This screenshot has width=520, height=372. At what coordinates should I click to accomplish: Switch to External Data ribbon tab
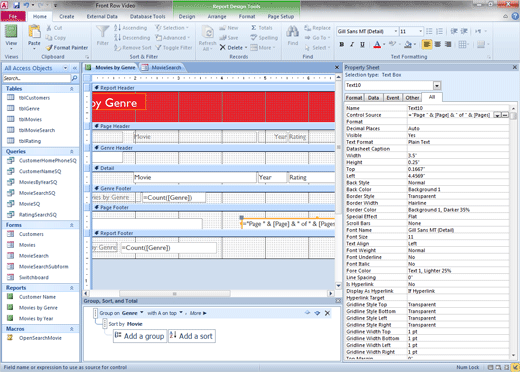click(x=102, y=16)
